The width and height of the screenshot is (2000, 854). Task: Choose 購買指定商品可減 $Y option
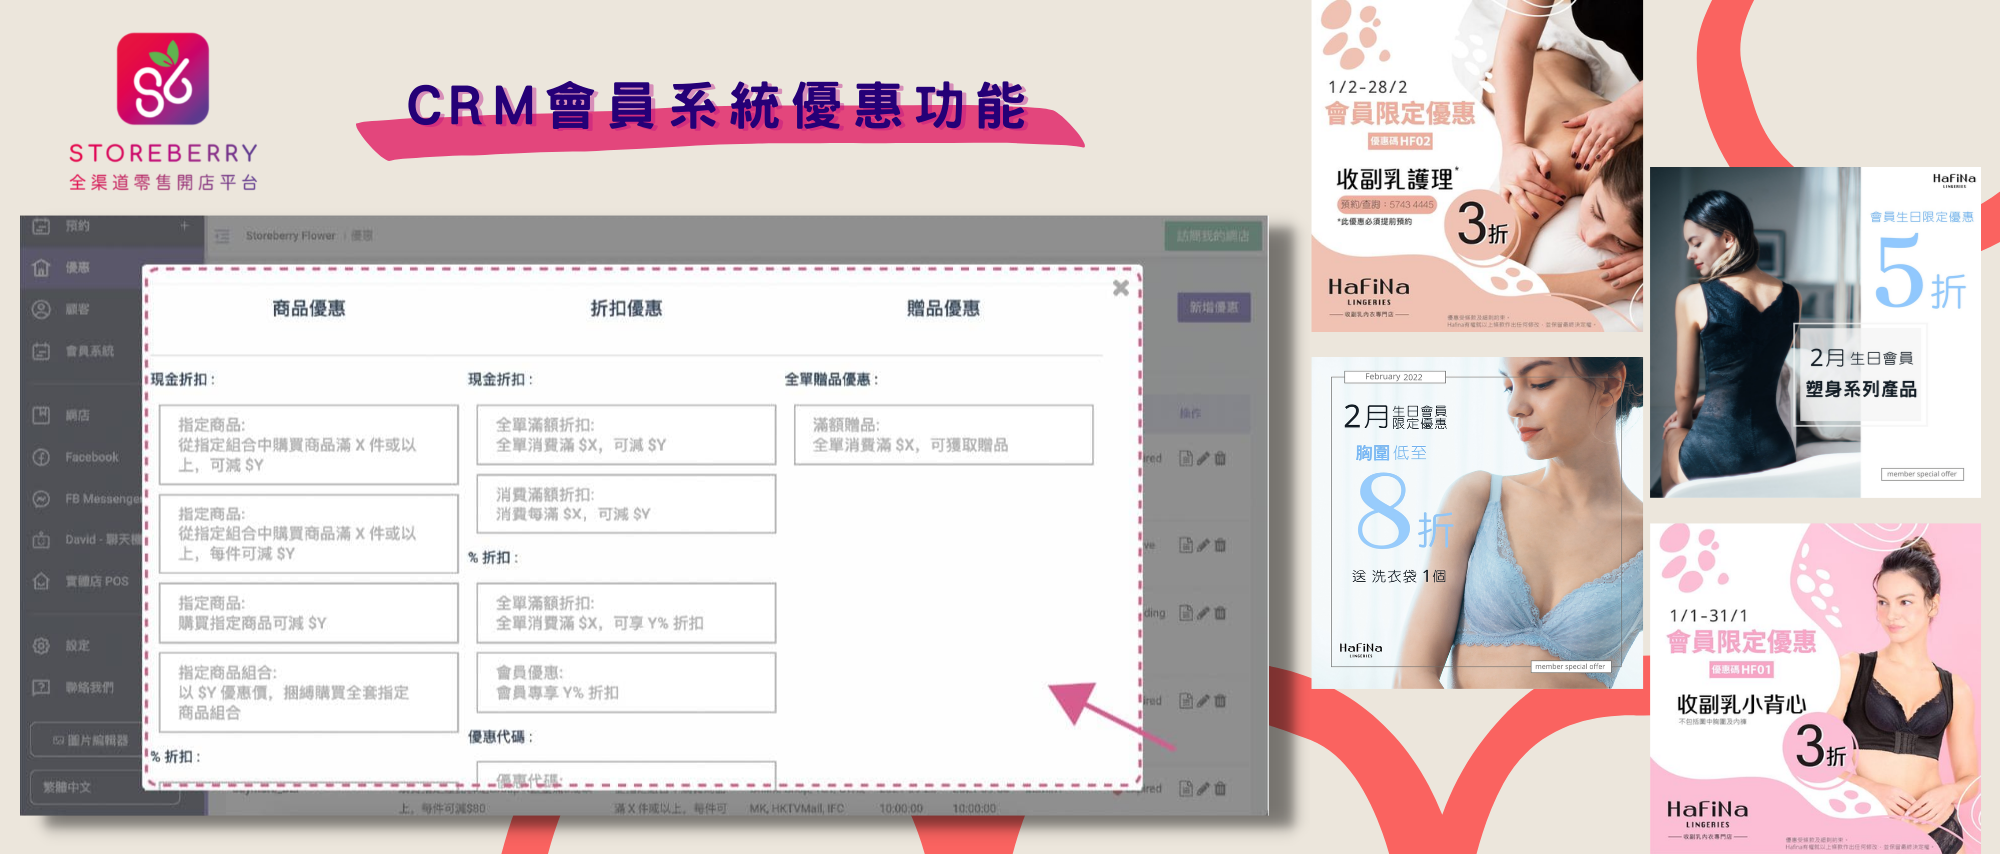(x=309, y=613)
